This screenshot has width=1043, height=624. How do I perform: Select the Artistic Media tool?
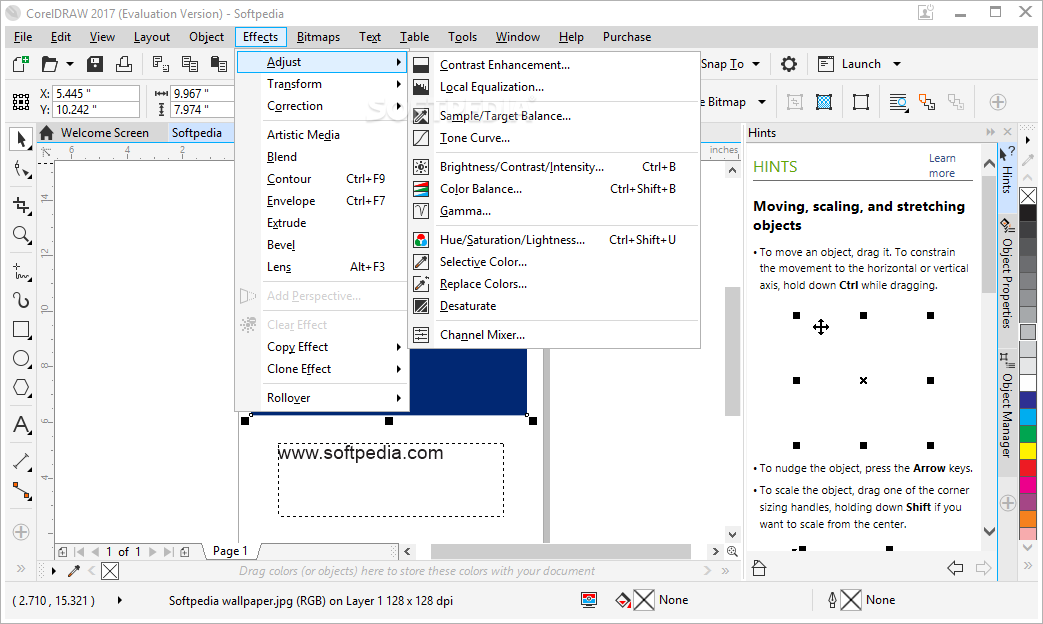[21, 300]
